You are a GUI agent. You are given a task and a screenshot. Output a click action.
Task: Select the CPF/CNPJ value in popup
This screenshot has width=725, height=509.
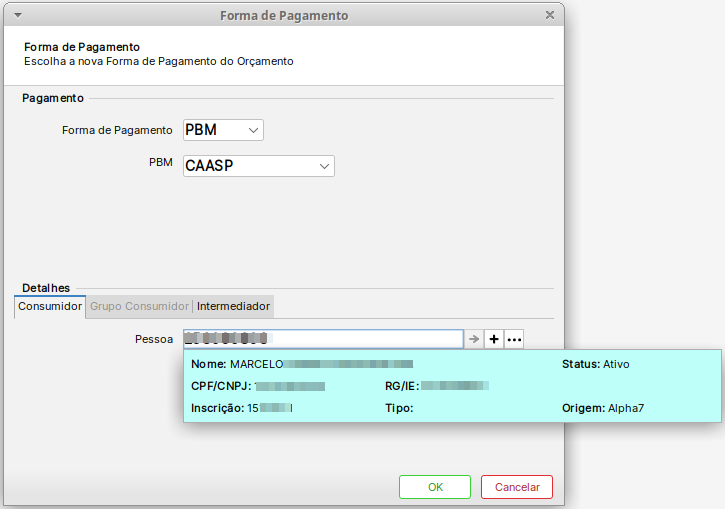(289, 386)
